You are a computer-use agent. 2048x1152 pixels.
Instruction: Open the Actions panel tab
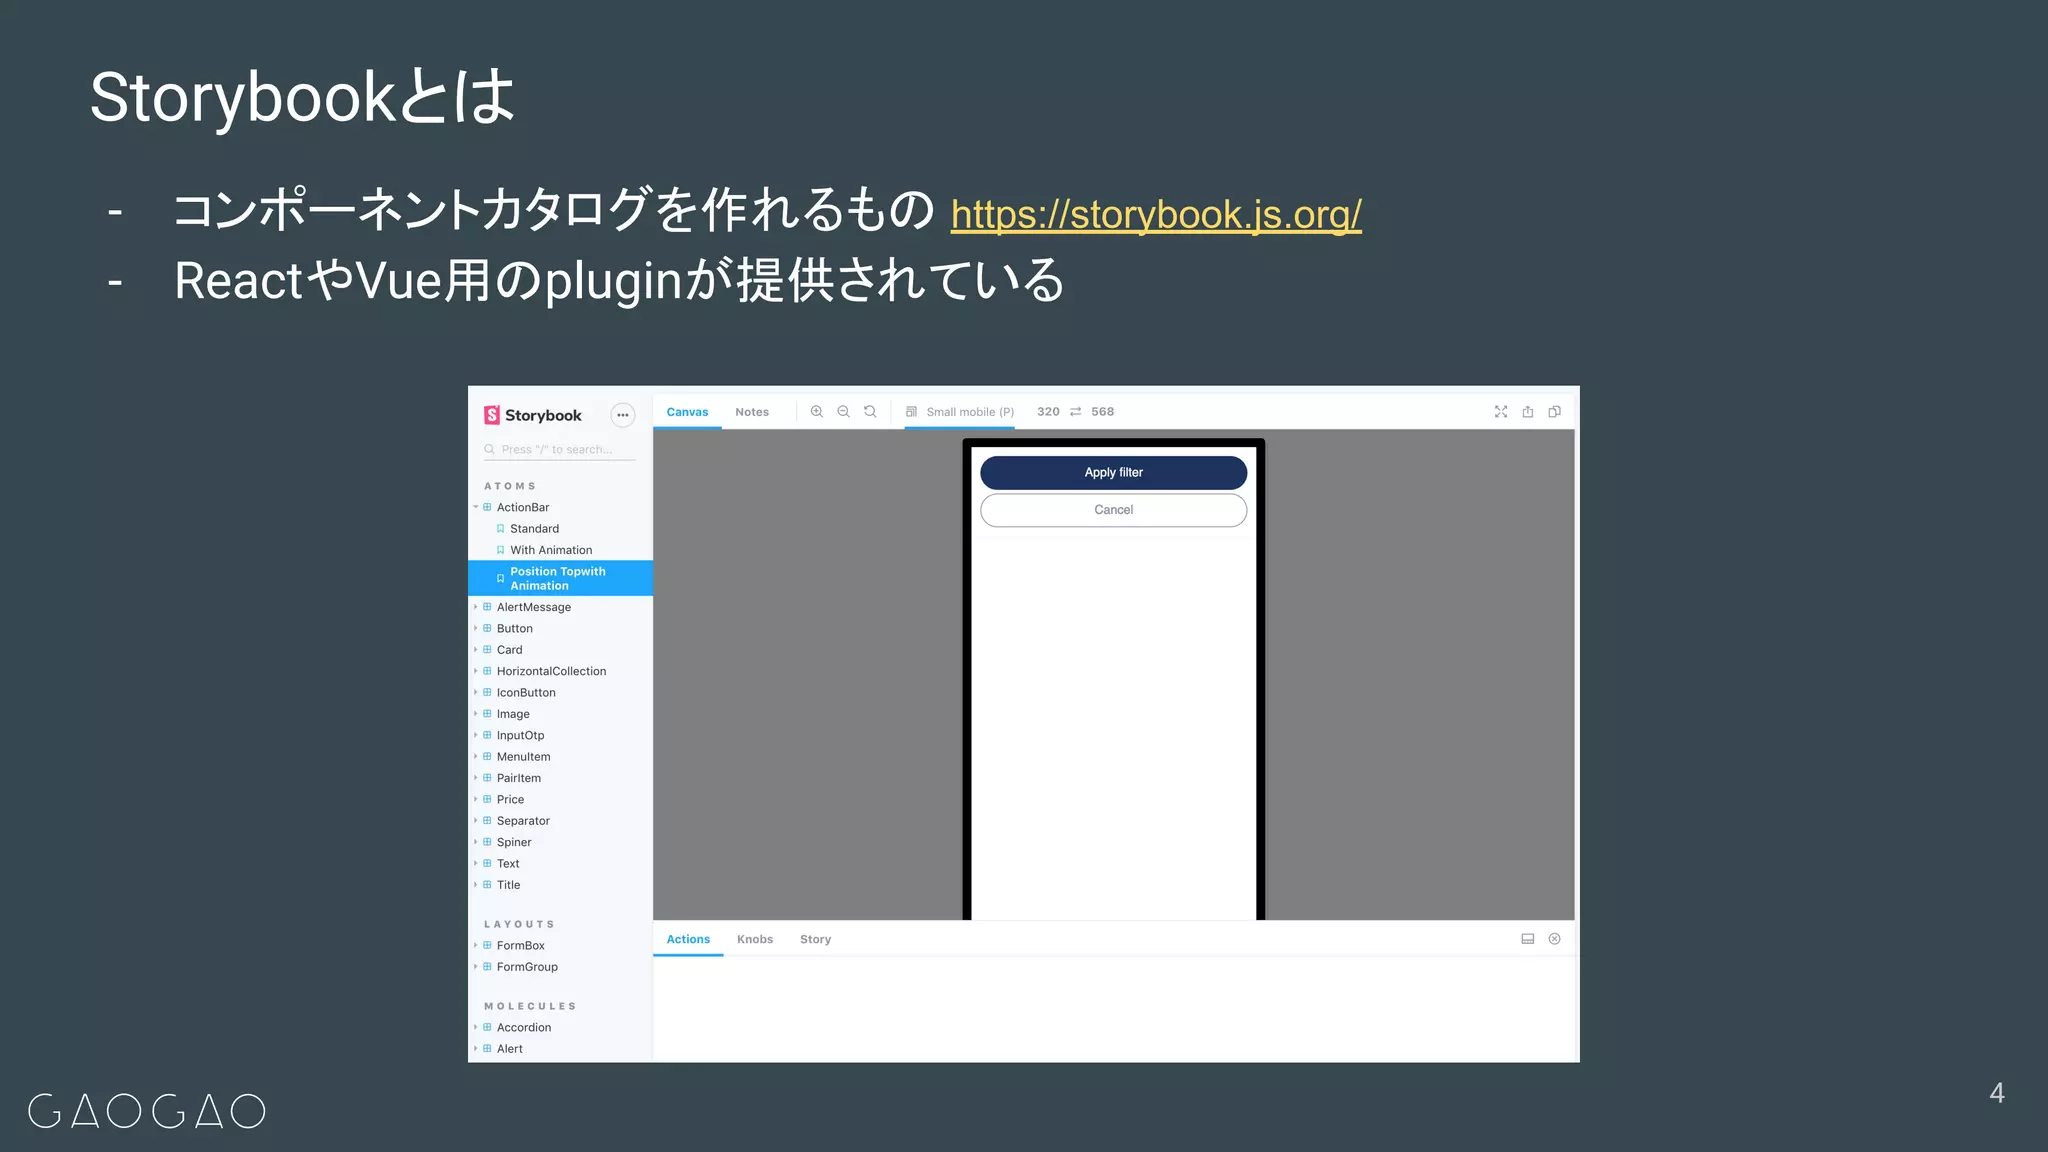point(688,939)
